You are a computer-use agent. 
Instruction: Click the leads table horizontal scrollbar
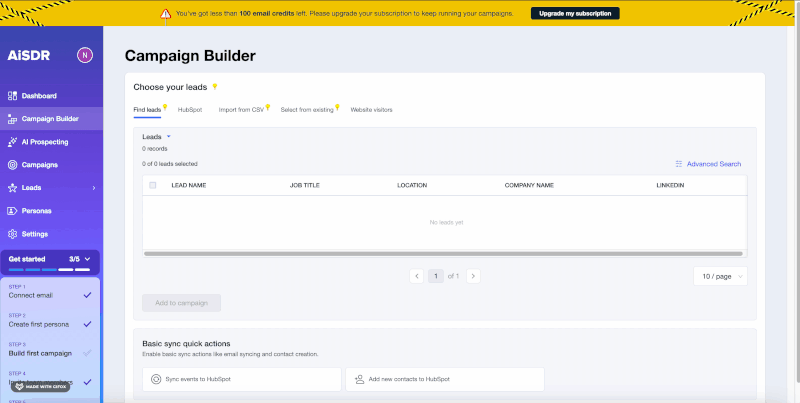(443, 254)
